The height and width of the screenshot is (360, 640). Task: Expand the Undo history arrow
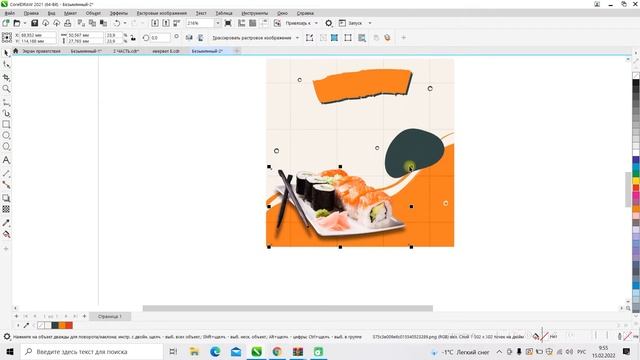125,23
